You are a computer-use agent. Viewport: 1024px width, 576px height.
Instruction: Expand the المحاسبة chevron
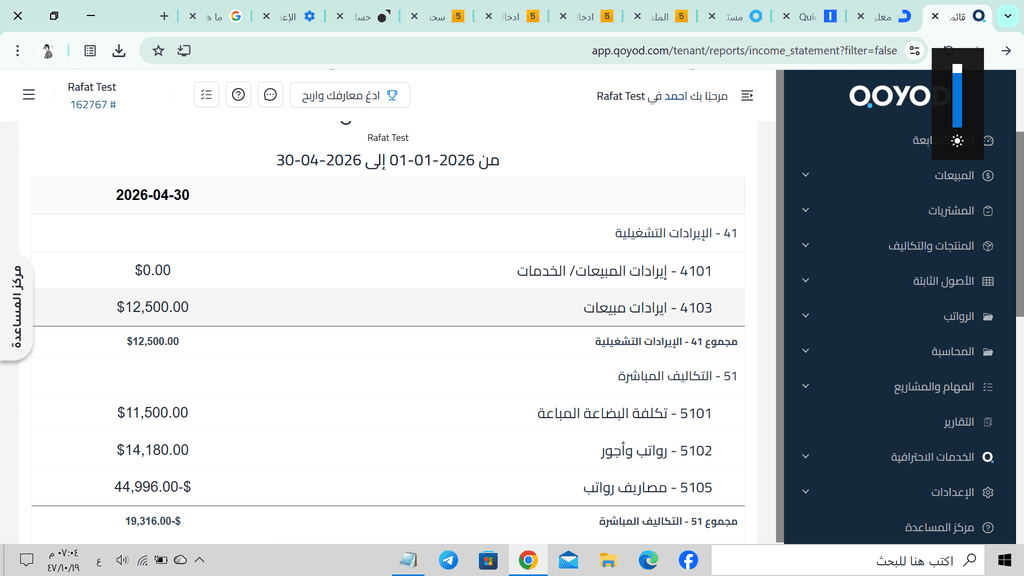(805, 351)
